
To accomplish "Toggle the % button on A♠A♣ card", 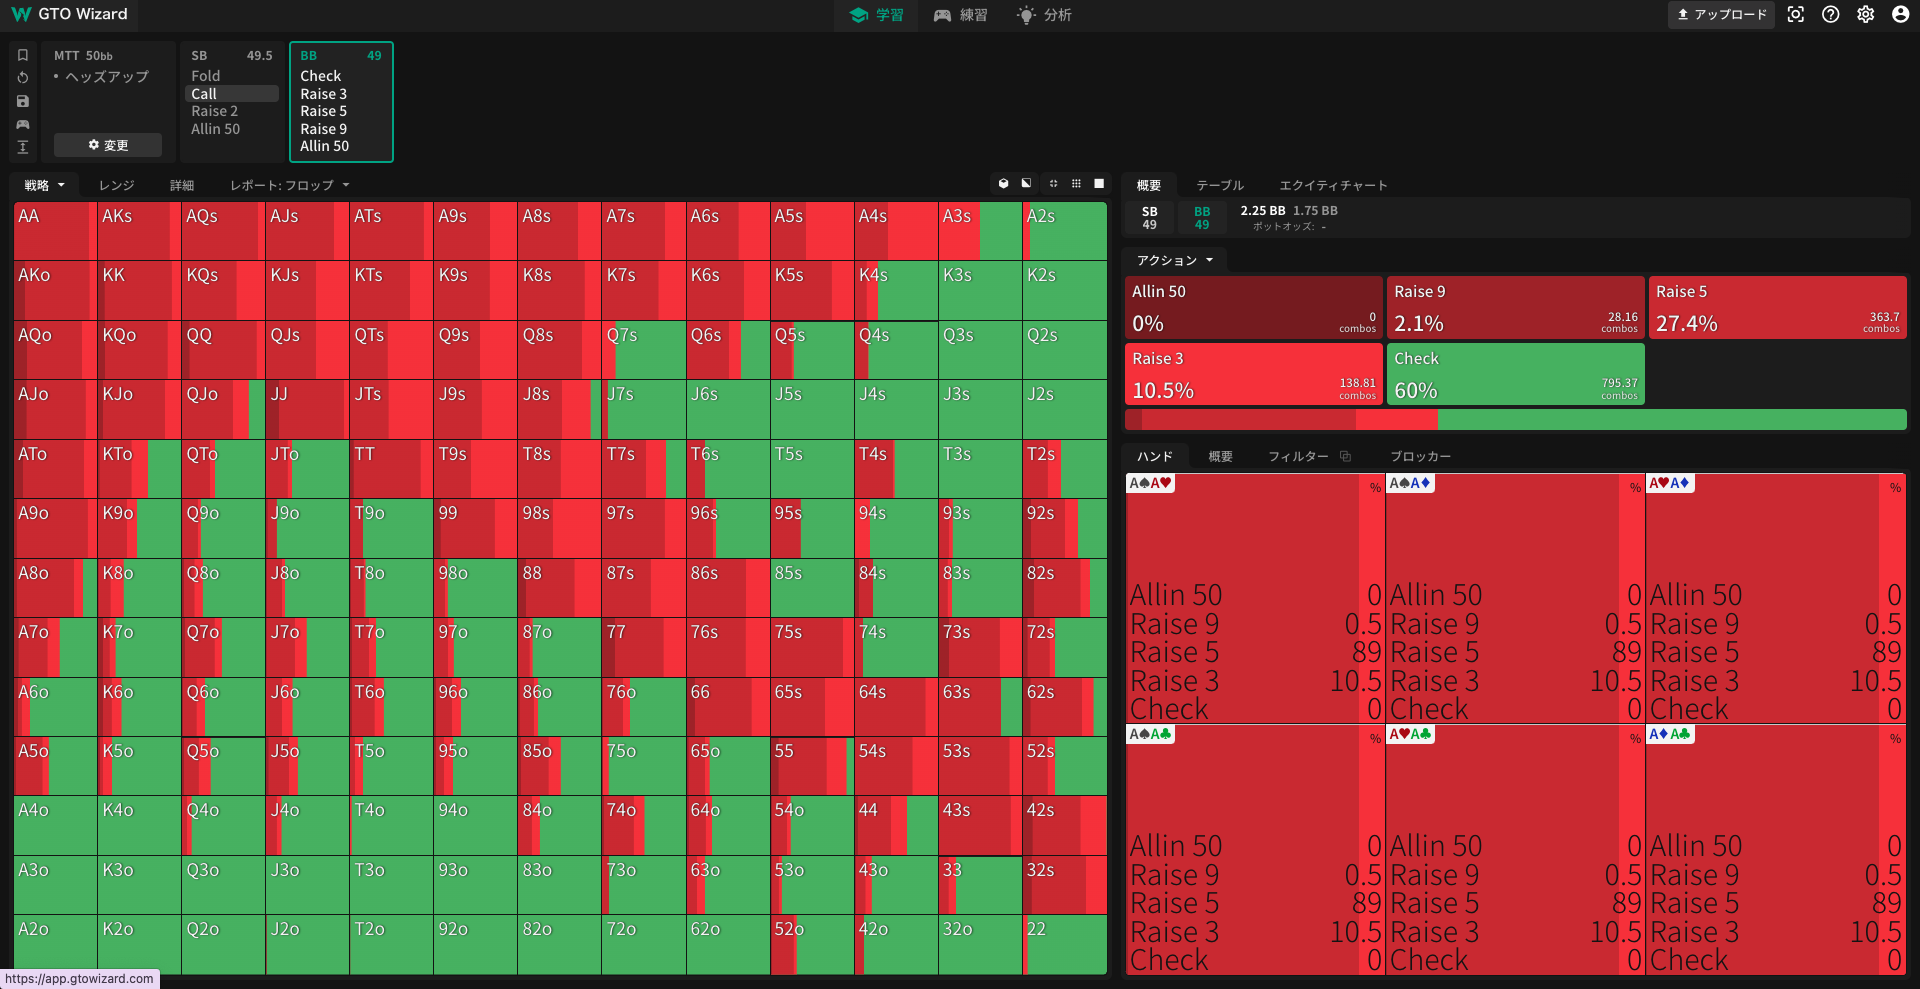I will [x=1375, y=739].
